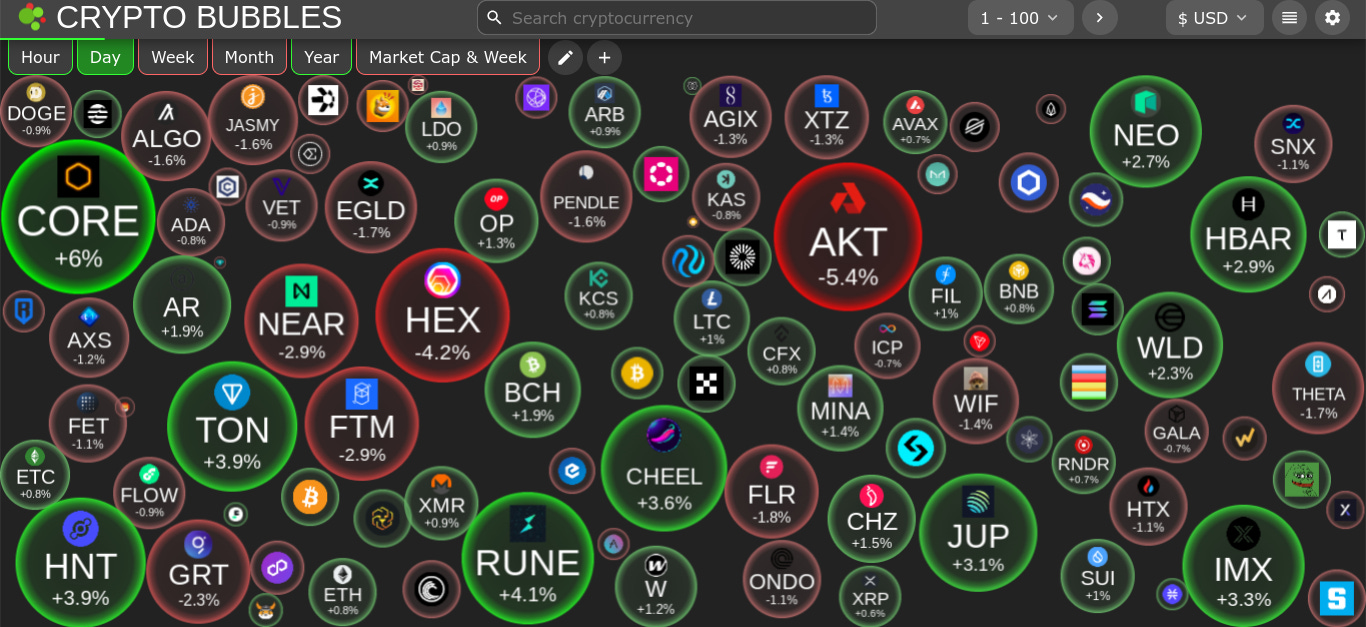Open the KCS +0.8% bubble

click(598, 295)
